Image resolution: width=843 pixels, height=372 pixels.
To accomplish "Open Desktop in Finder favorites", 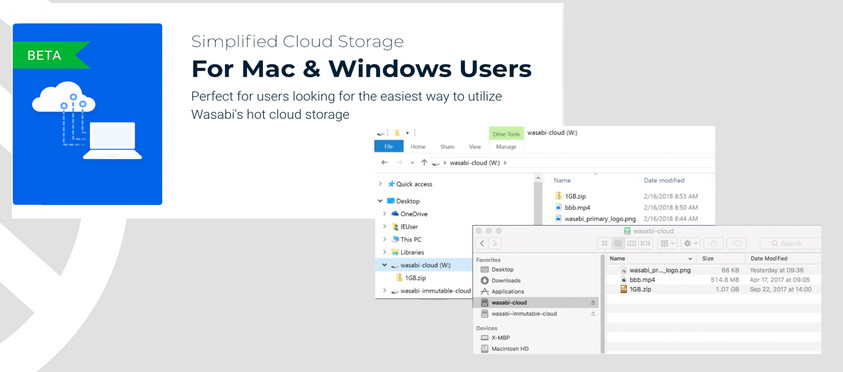I will click(x=503, y=269).
